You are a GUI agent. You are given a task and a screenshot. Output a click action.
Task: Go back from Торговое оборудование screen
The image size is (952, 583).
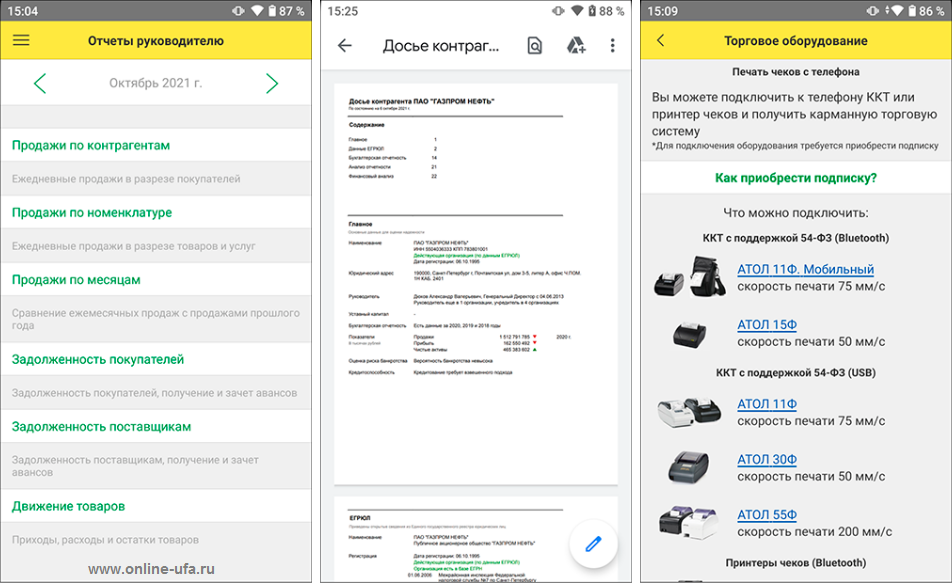[x=660, y=41]
